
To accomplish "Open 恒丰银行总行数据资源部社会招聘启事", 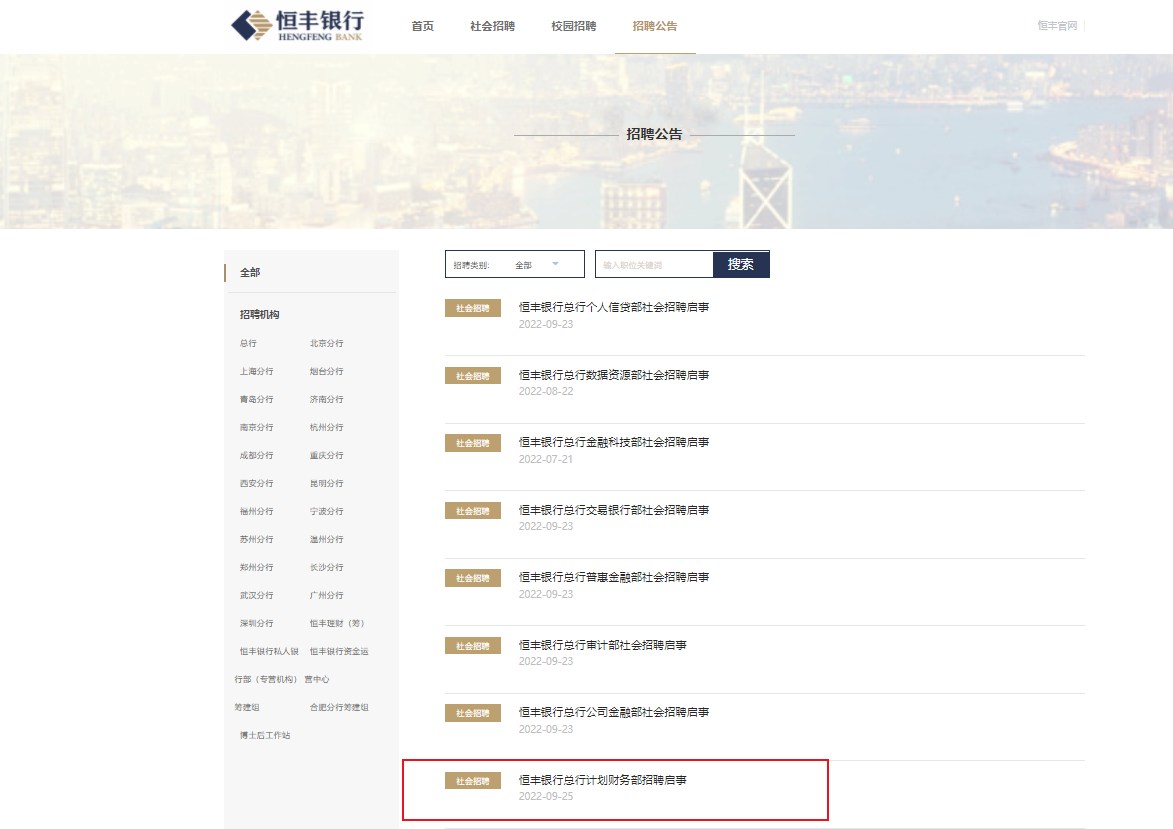I will point(613,375).
